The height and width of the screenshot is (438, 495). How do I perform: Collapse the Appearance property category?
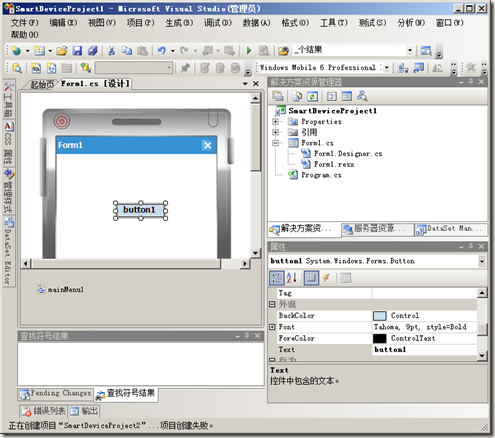pyautogui.click(x=272, y=304)
